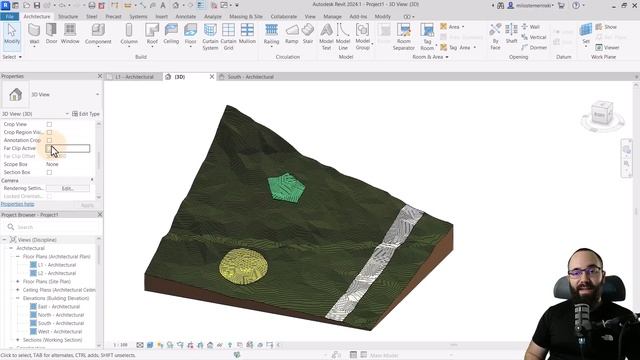Viewport: 640px width, 360px height.
Task: Click the Component tool icon
Action: coord(98,30)
